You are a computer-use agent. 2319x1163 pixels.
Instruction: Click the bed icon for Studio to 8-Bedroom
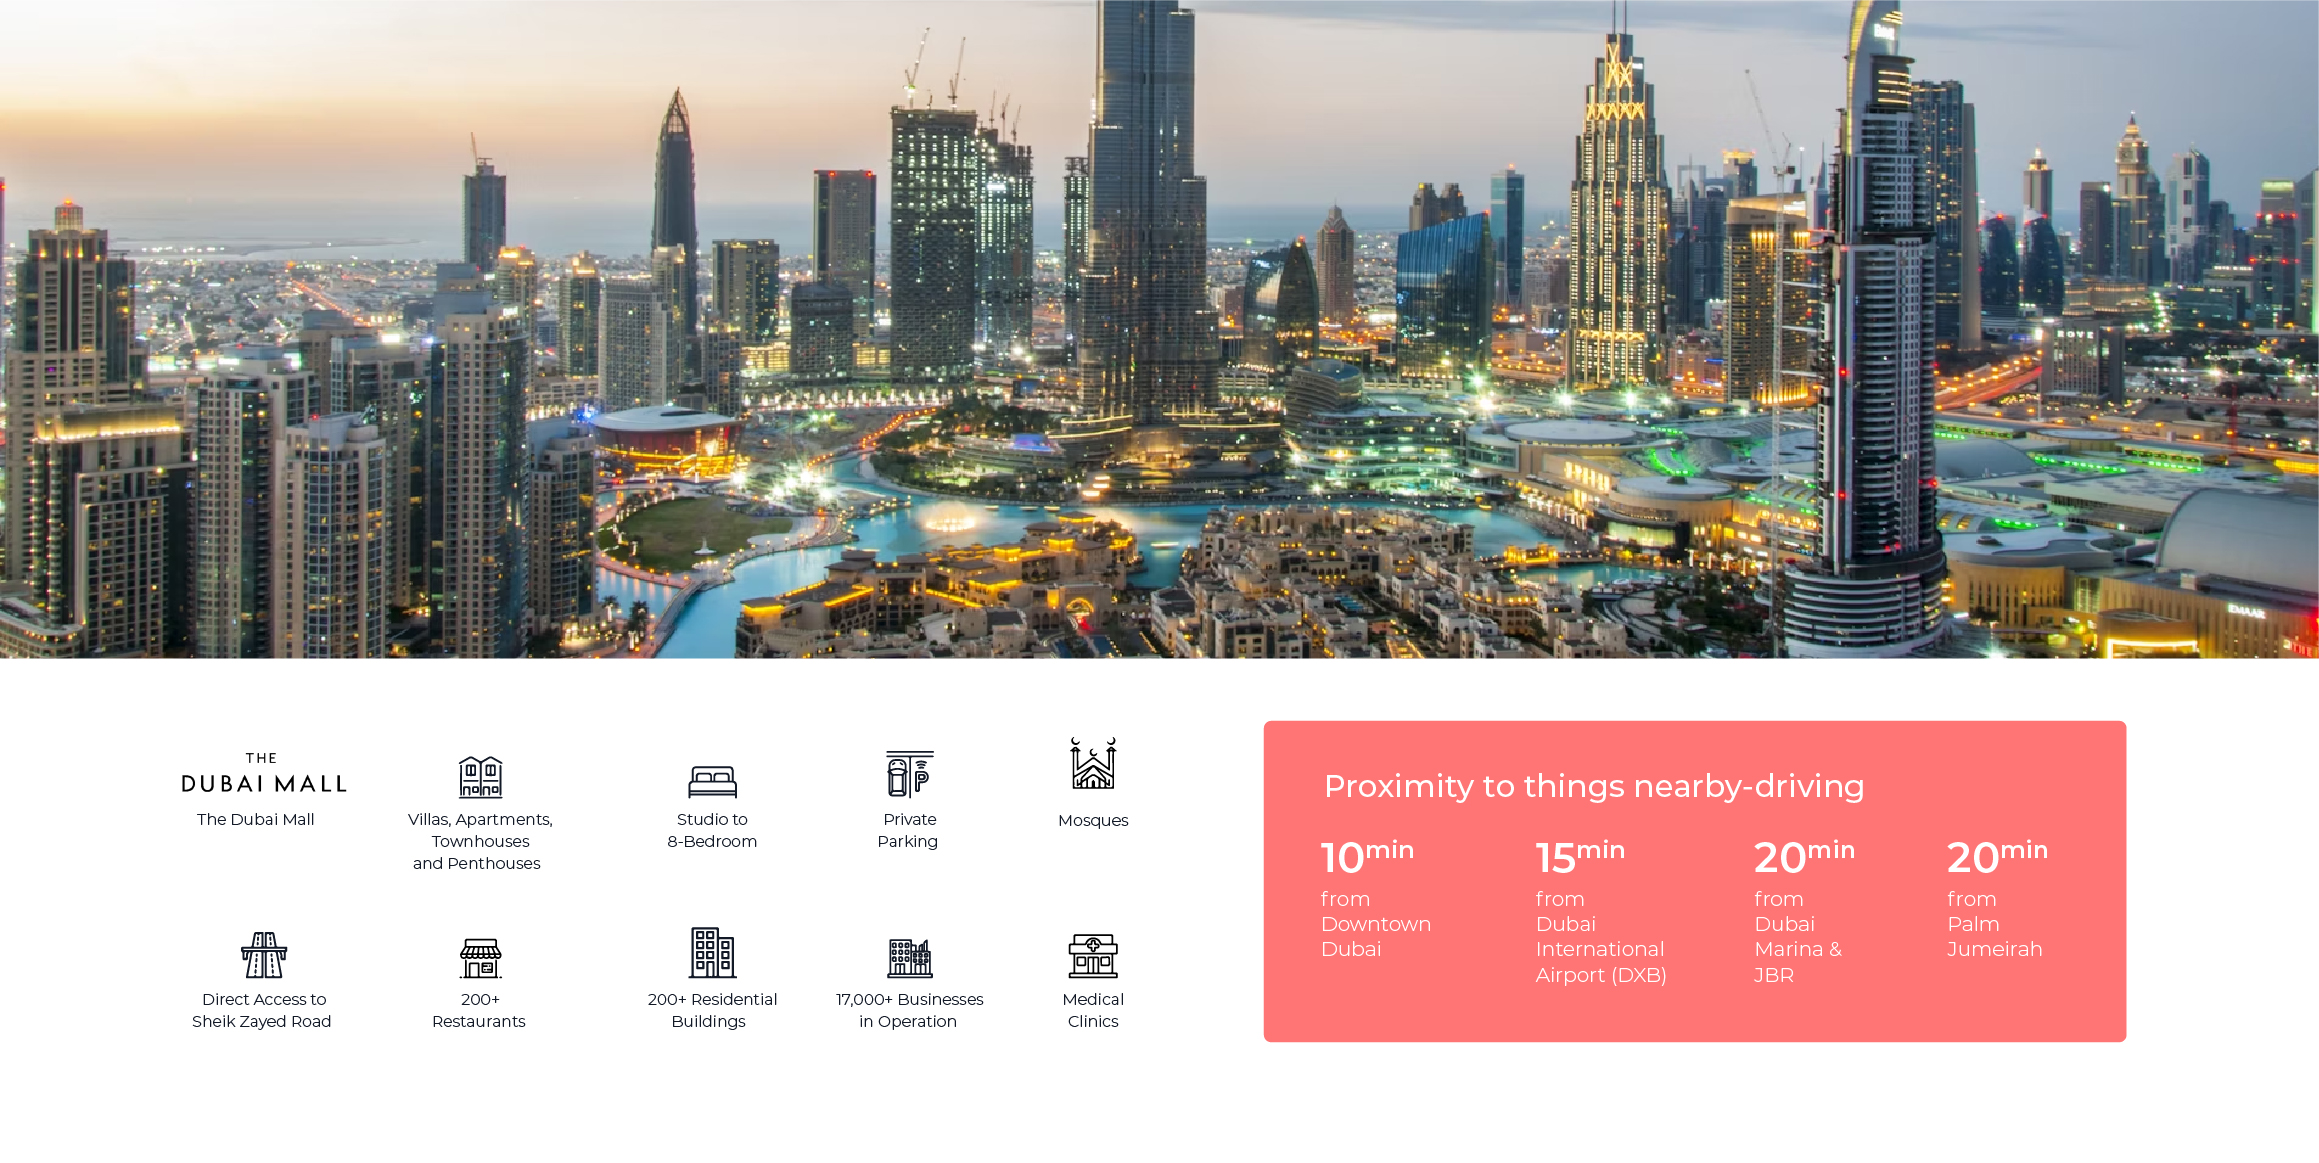(x=712, y=781)
